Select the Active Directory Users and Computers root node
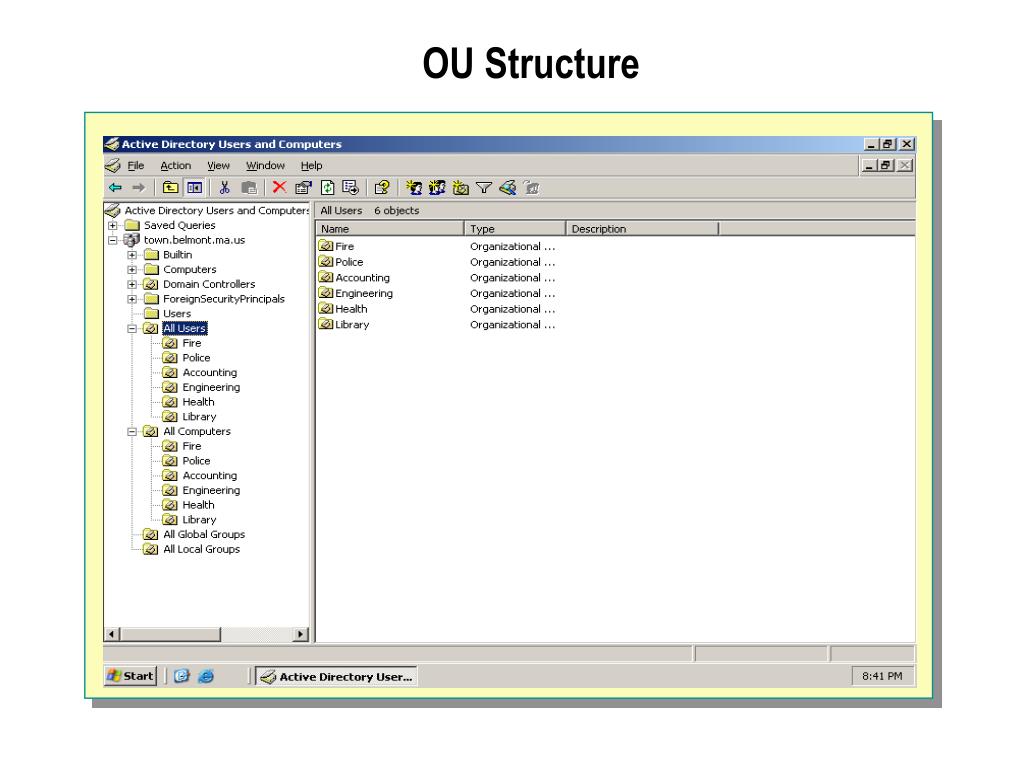 216,210
